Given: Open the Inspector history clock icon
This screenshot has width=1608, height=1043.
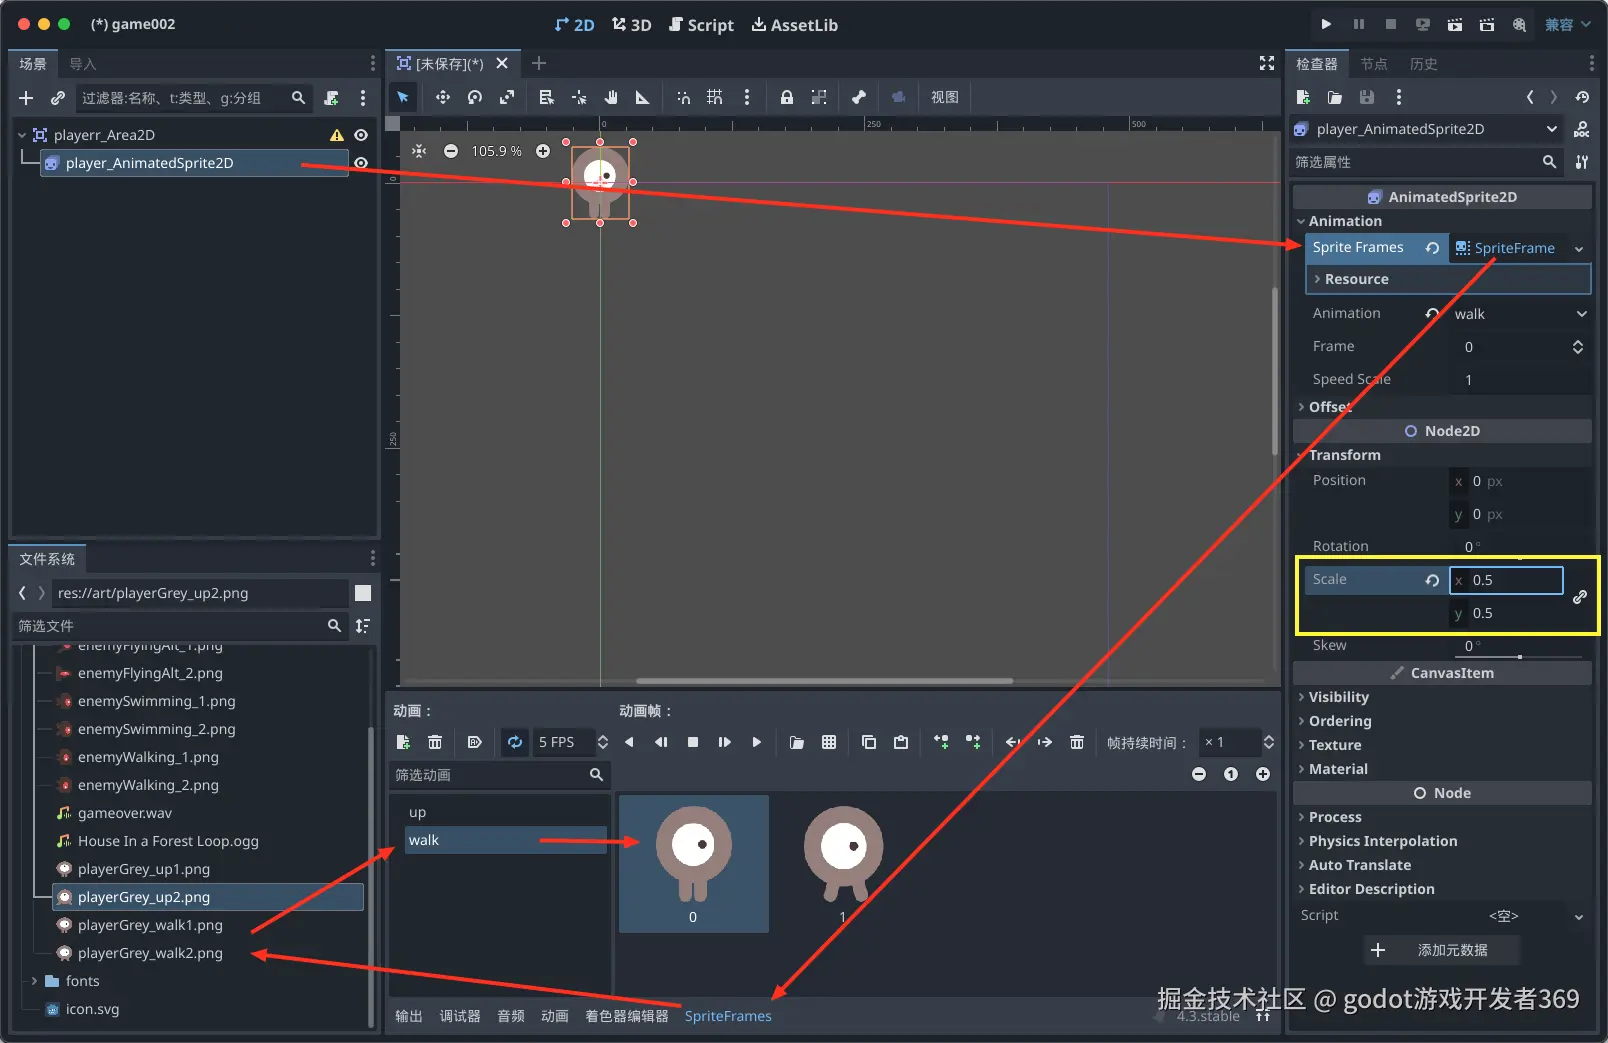Looking at the screenshot, I should coord(1582,97).
